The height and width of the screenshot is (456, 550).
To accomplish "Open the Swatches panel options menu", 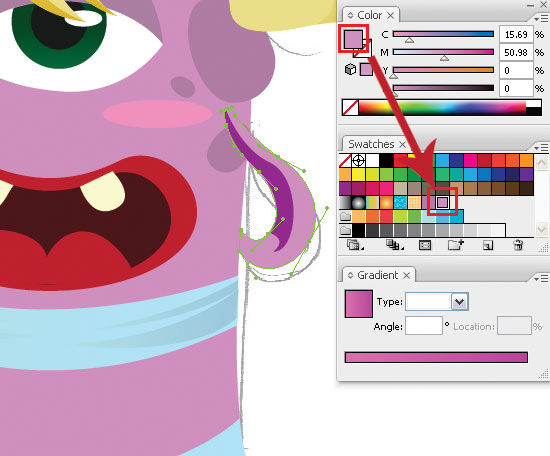I will click(x=542, y=147).
